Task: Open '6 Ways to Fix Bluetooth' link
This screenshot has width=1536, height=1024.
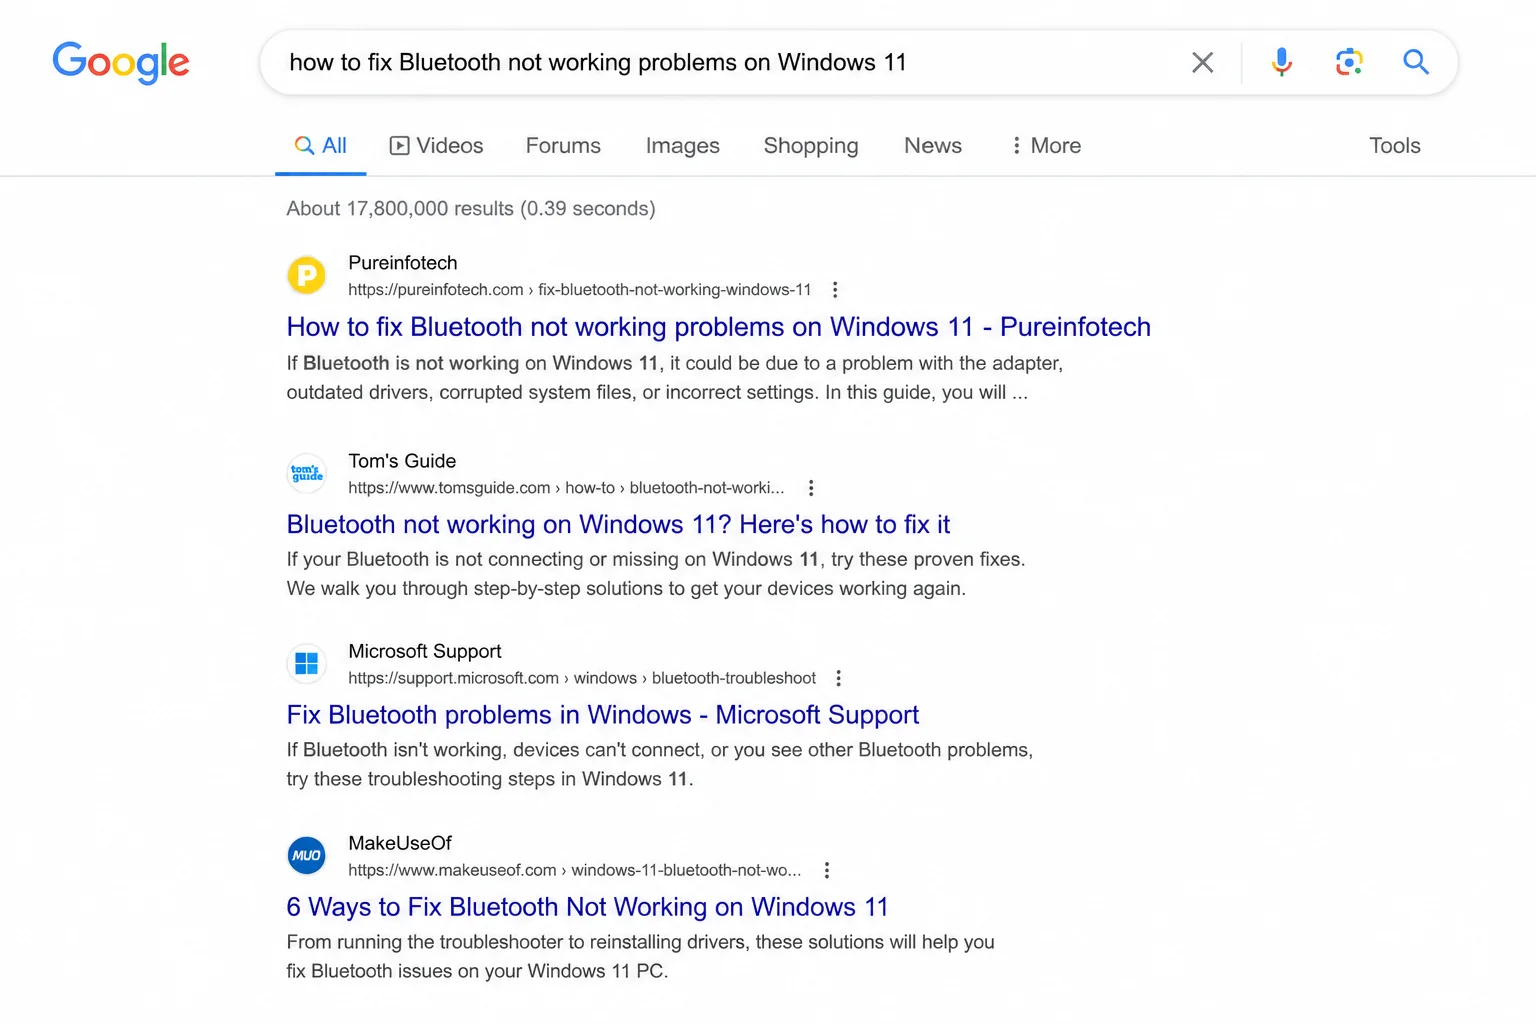Action: coord(587,907)
